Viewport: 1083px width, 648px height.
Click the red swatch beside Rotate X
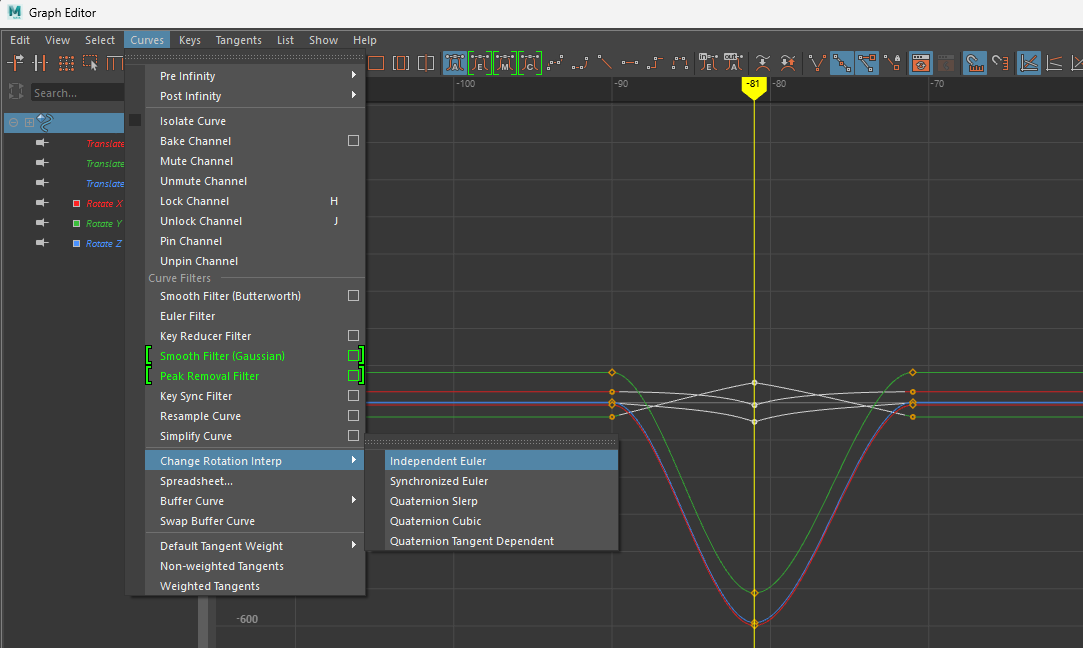click(x=76, y=203)
